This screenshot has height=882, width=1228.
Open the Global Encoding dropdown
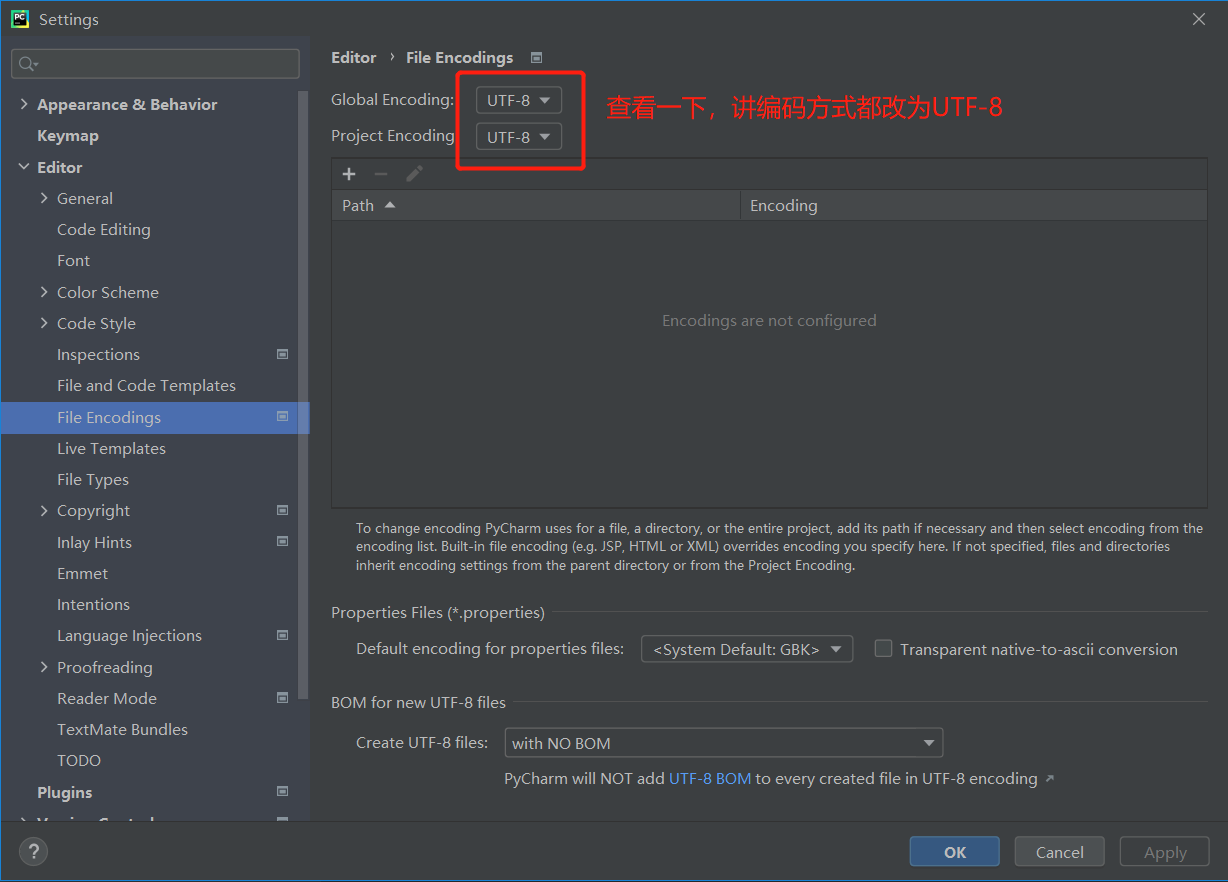point(519,100)
